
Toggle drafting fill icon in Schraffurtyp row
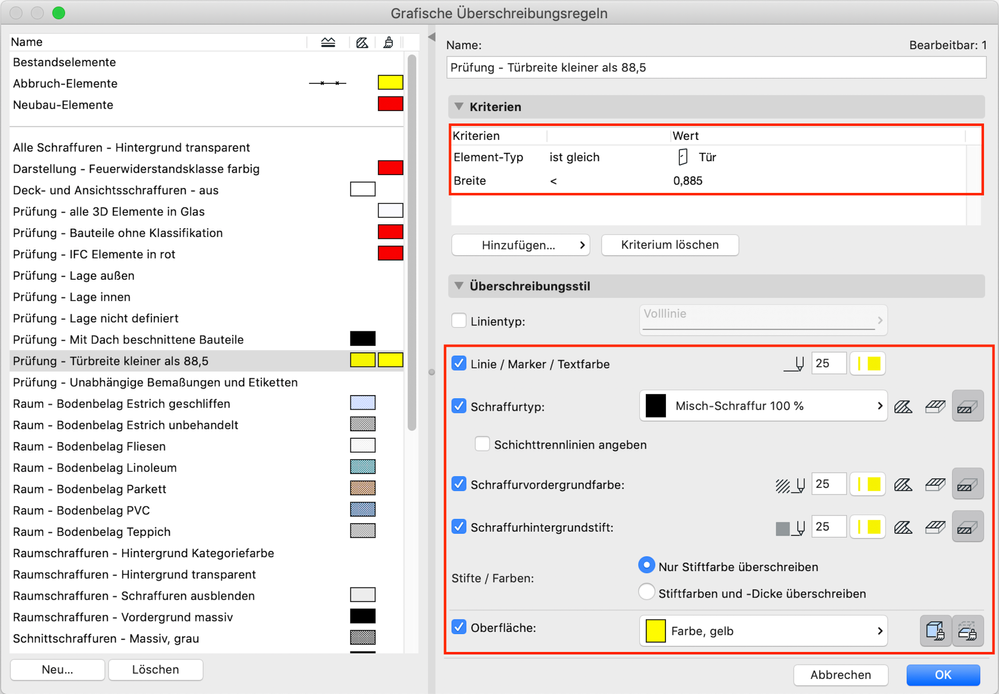(x=903, y=407)
